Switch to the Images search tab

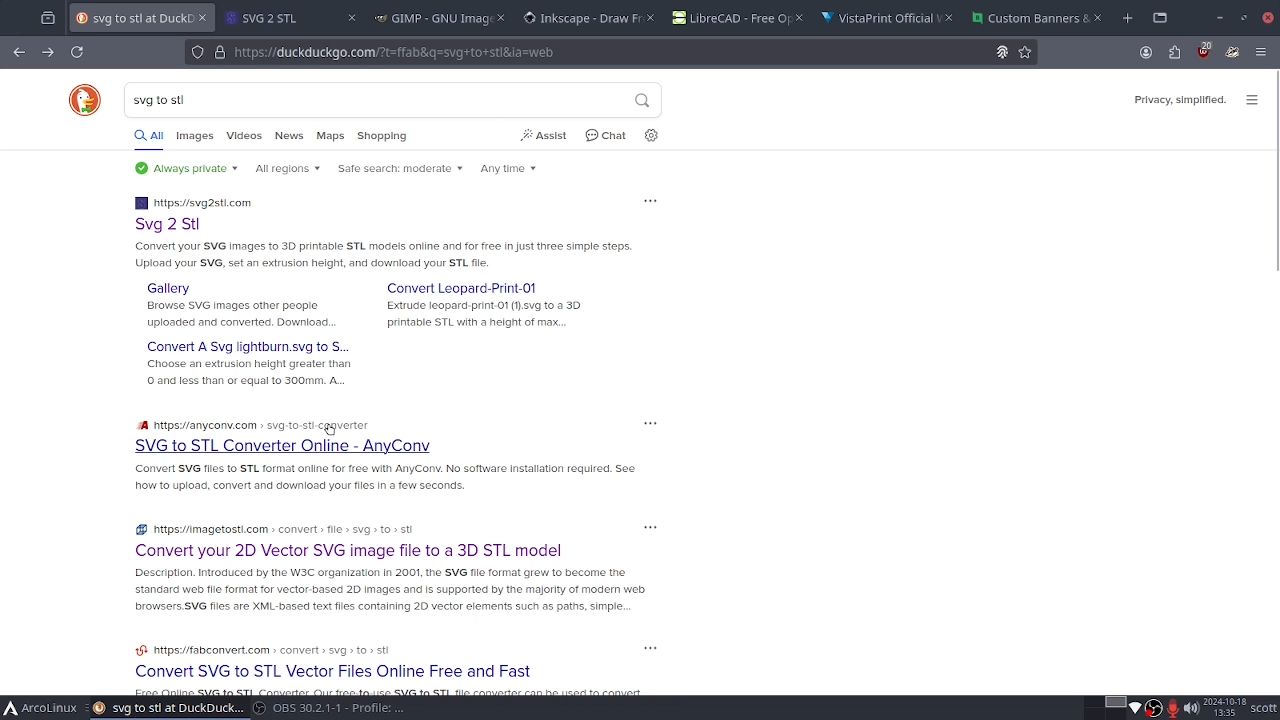[x=194, y=136]
